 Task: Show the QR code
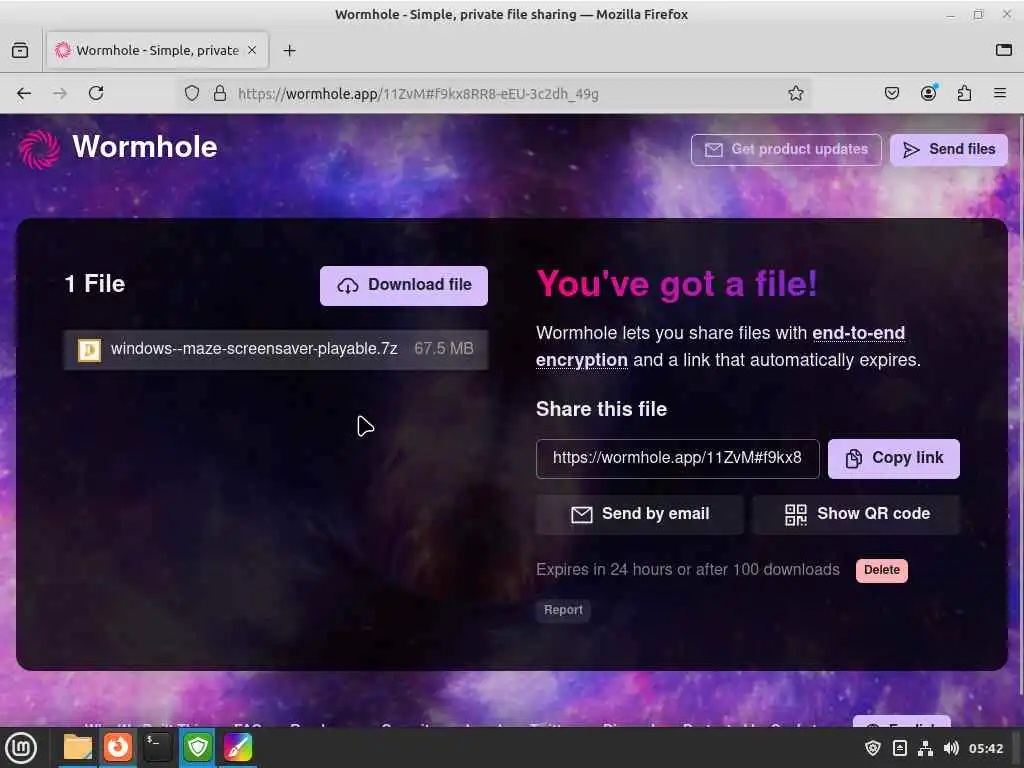click(x=856, y=514)
